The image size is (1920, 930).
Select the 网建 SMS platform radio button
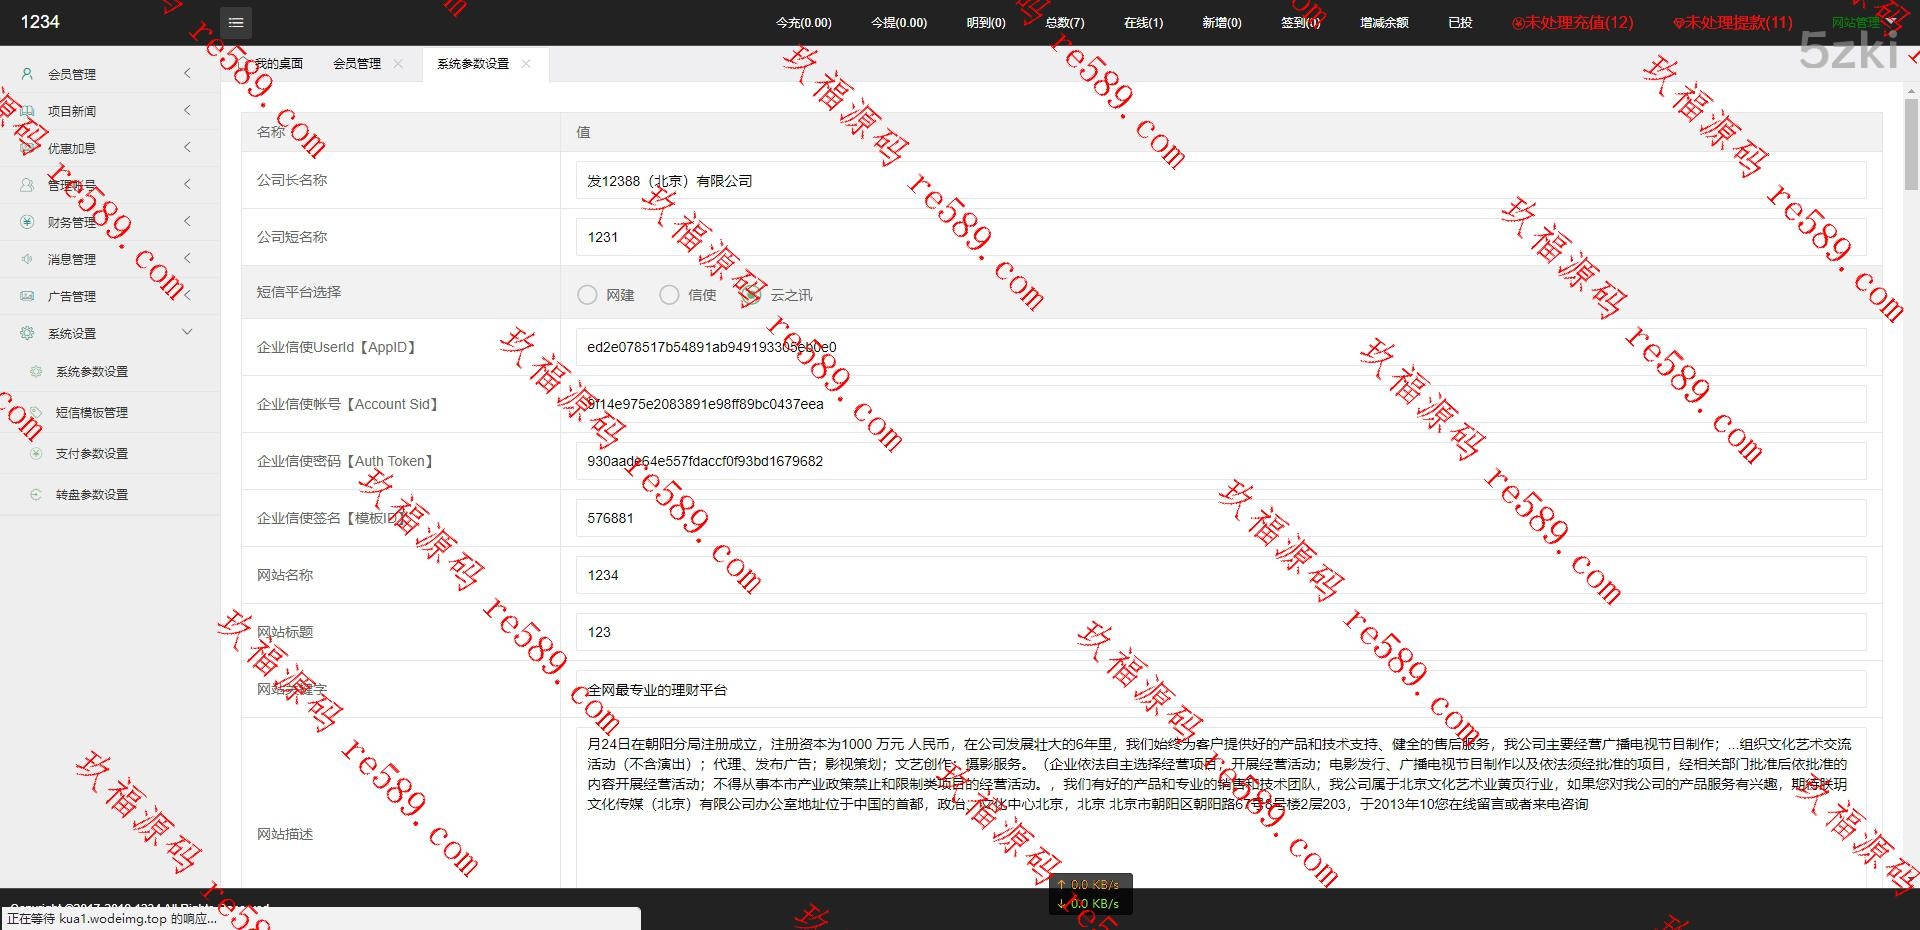[x=587, y=295]
